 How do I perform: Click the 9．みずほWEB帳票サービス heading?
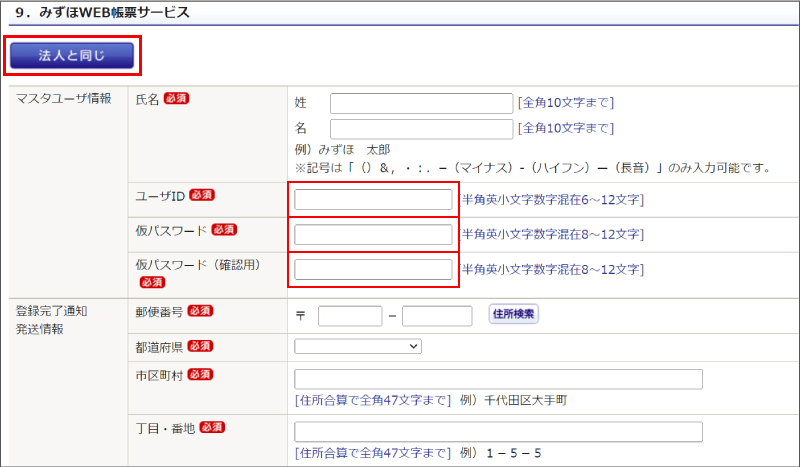102,12
